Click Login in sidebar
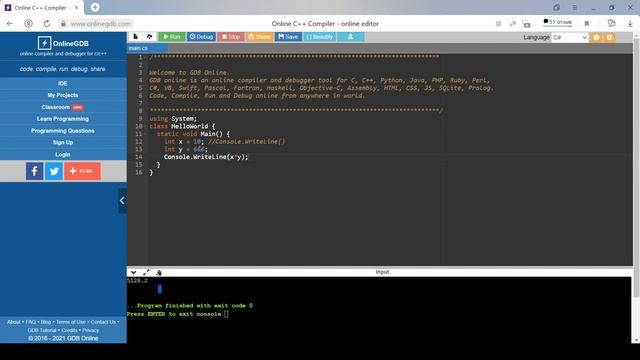The width and height of the screenshot is (640, 360). 63,154
